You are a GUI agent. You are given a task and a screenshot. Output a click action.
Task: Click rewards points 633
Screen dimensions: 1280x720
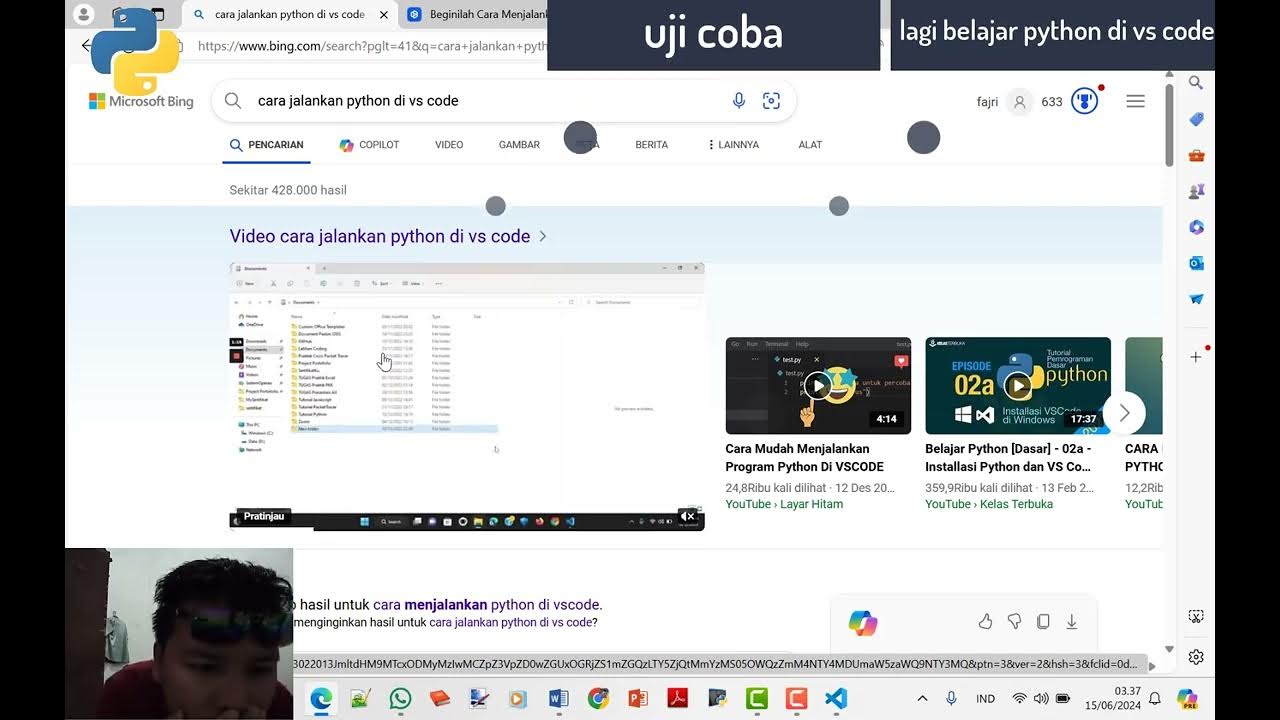pos(1052,102)
